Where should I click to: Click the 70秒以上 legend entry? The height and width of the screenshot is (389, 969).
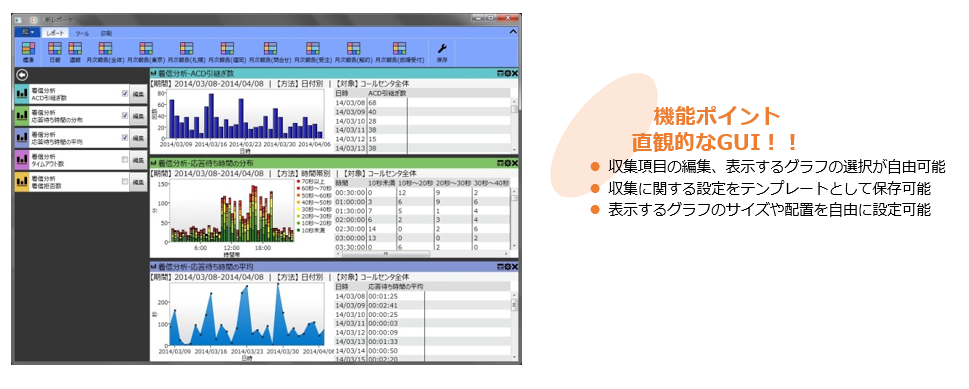coord(311,183)
